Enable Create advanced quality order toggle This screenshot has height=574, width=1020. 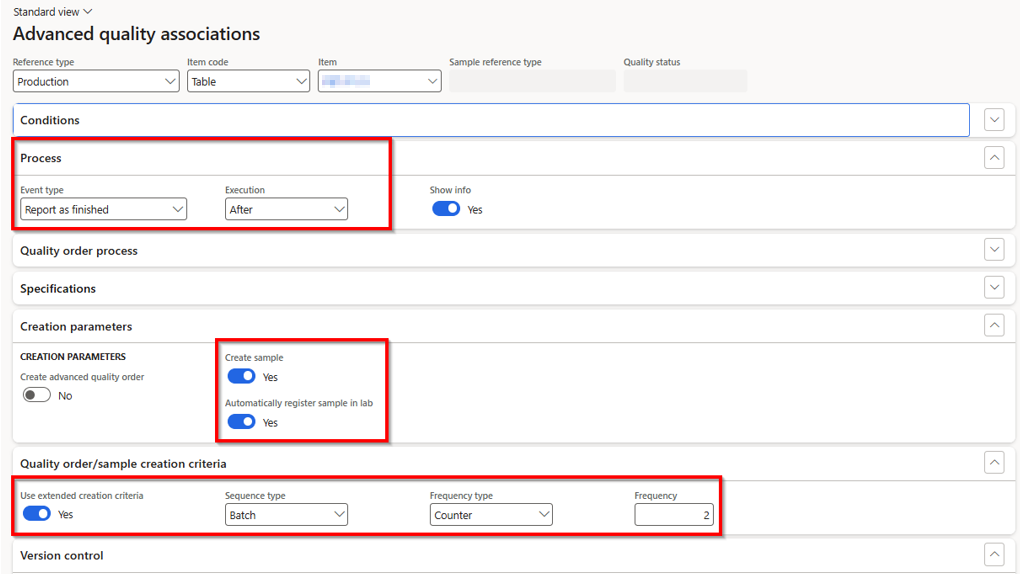[x=37, y=395]
